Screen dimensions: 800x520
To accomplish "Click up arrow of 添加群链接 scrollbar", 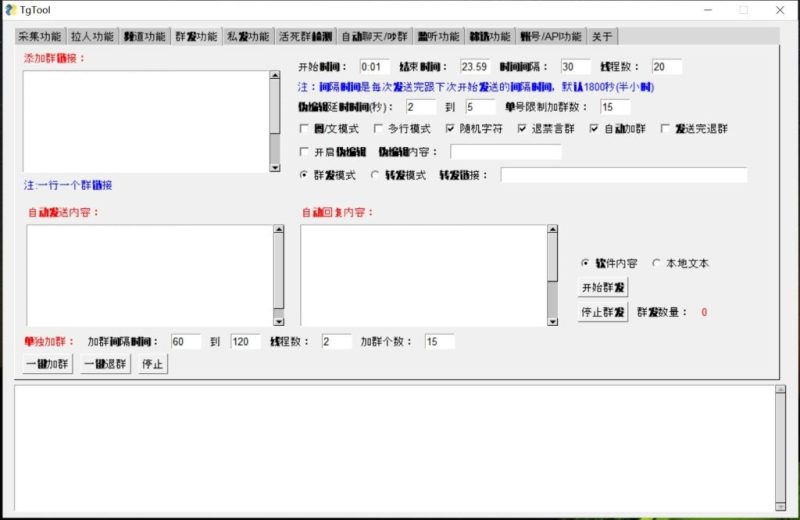I will (x=275, y=75).
